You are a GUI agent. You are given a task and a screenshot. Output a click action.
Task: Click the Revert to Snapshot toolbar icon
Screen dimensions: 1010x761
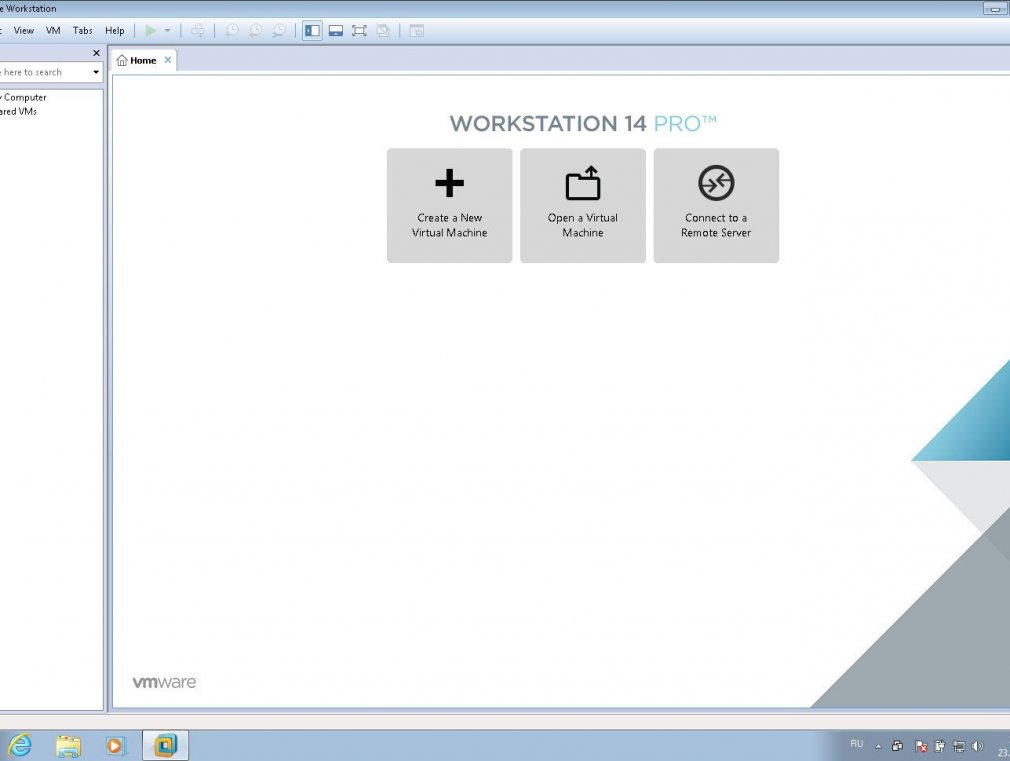pos(255,30)
